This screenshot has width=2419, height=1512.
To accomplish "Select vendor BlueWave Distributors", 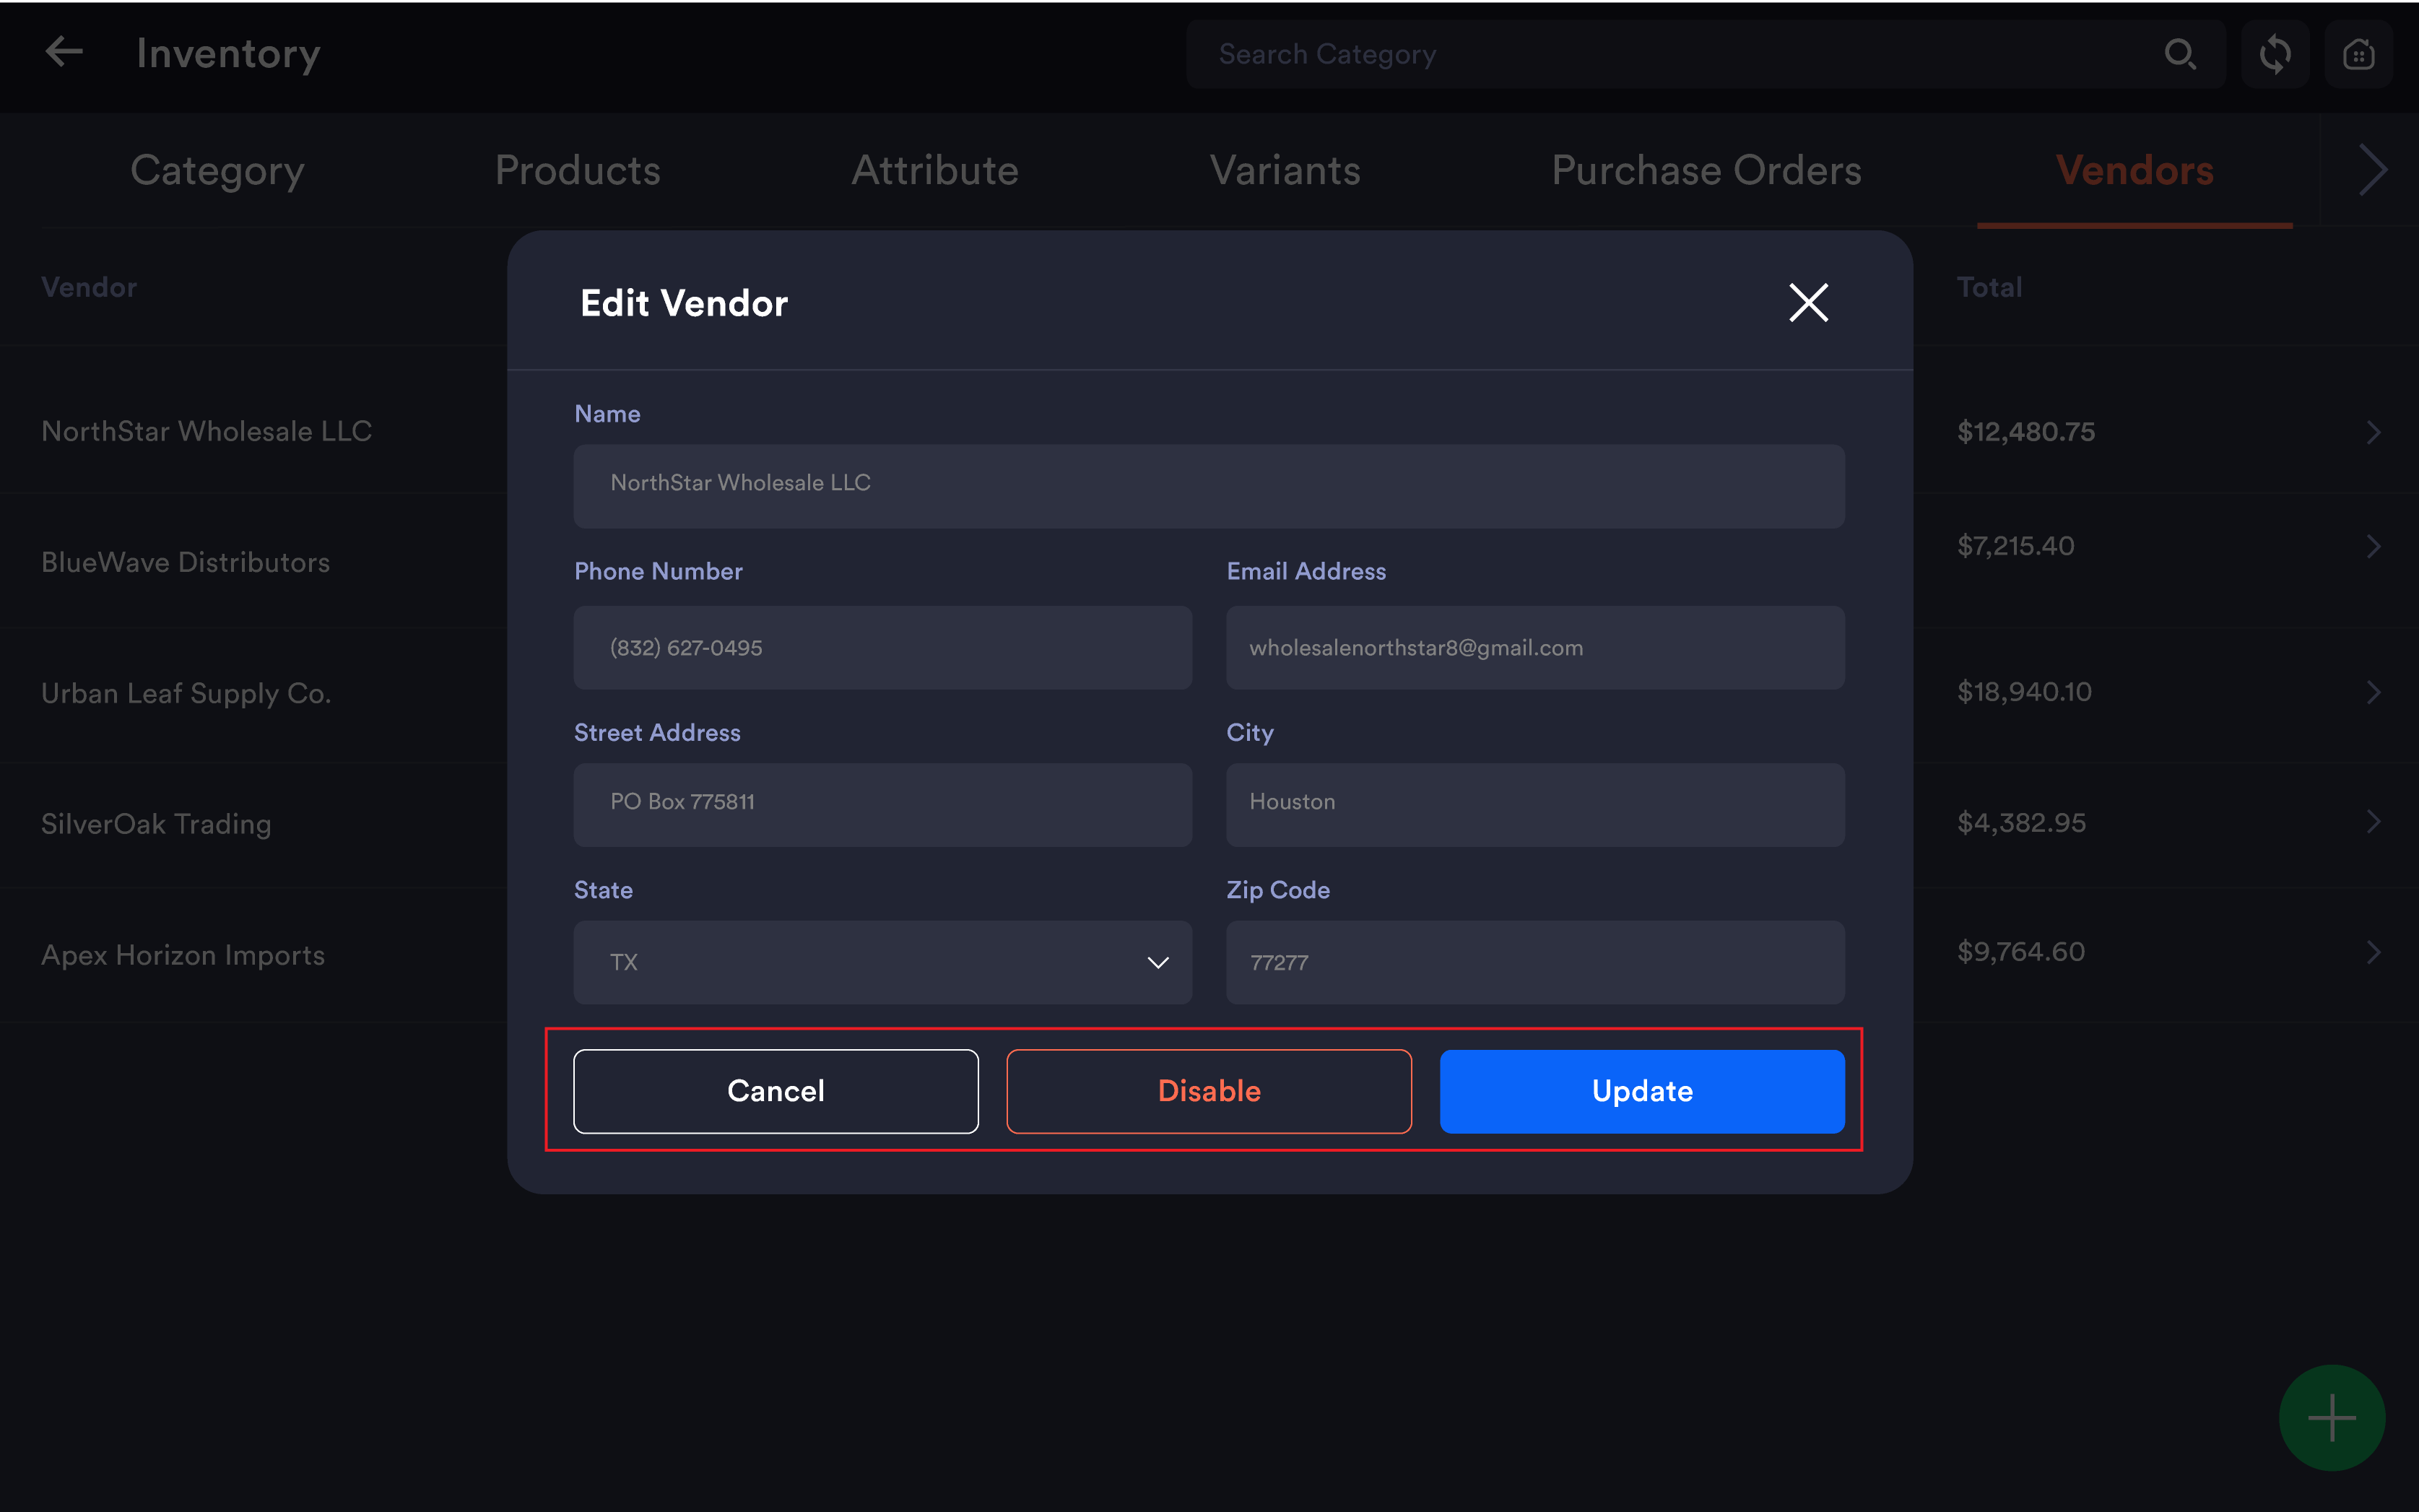I will (x=185, y=562).
